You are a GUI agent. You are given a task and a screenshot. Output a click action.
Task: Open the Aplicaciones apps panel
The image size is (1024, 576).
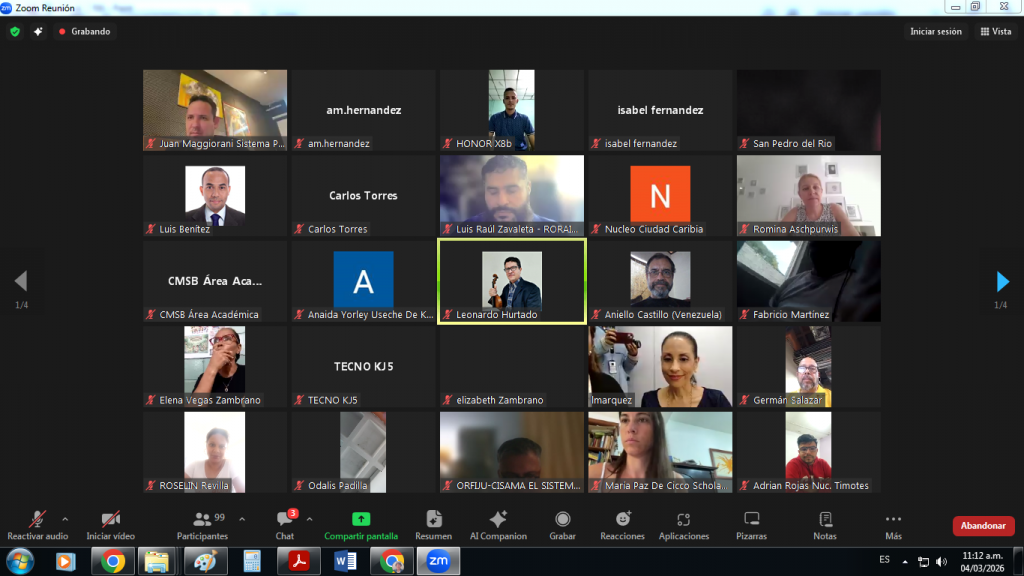point(684,525)
